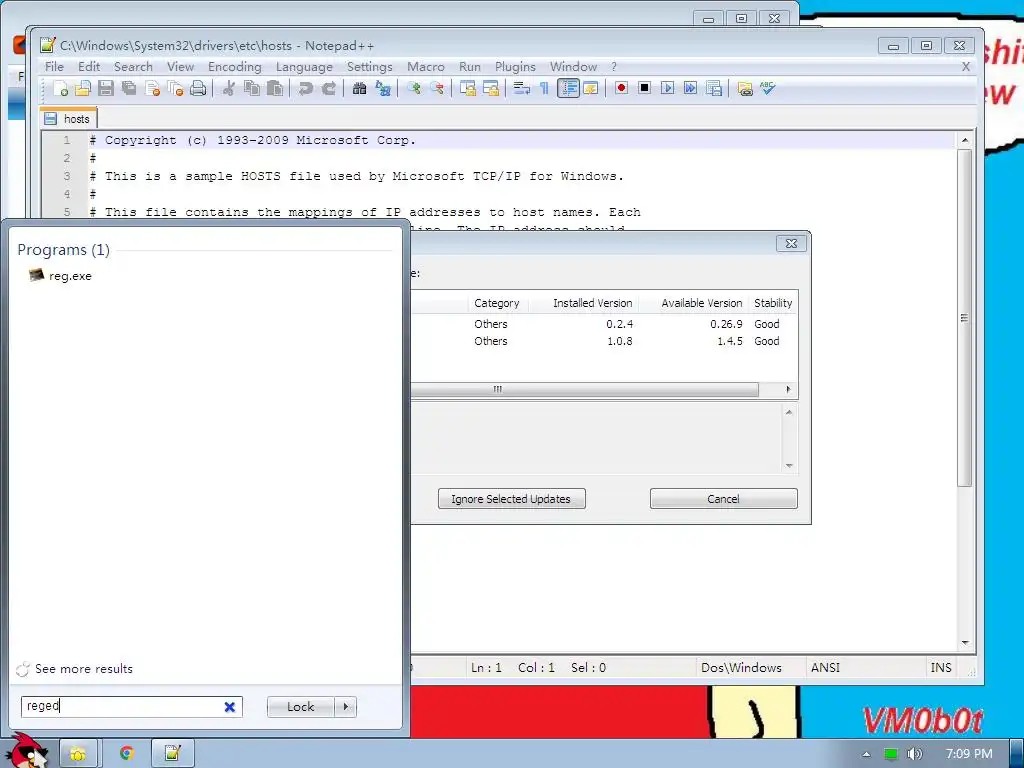Open the ? help menu
This screenshot has height=768, width=1024.
614,67
